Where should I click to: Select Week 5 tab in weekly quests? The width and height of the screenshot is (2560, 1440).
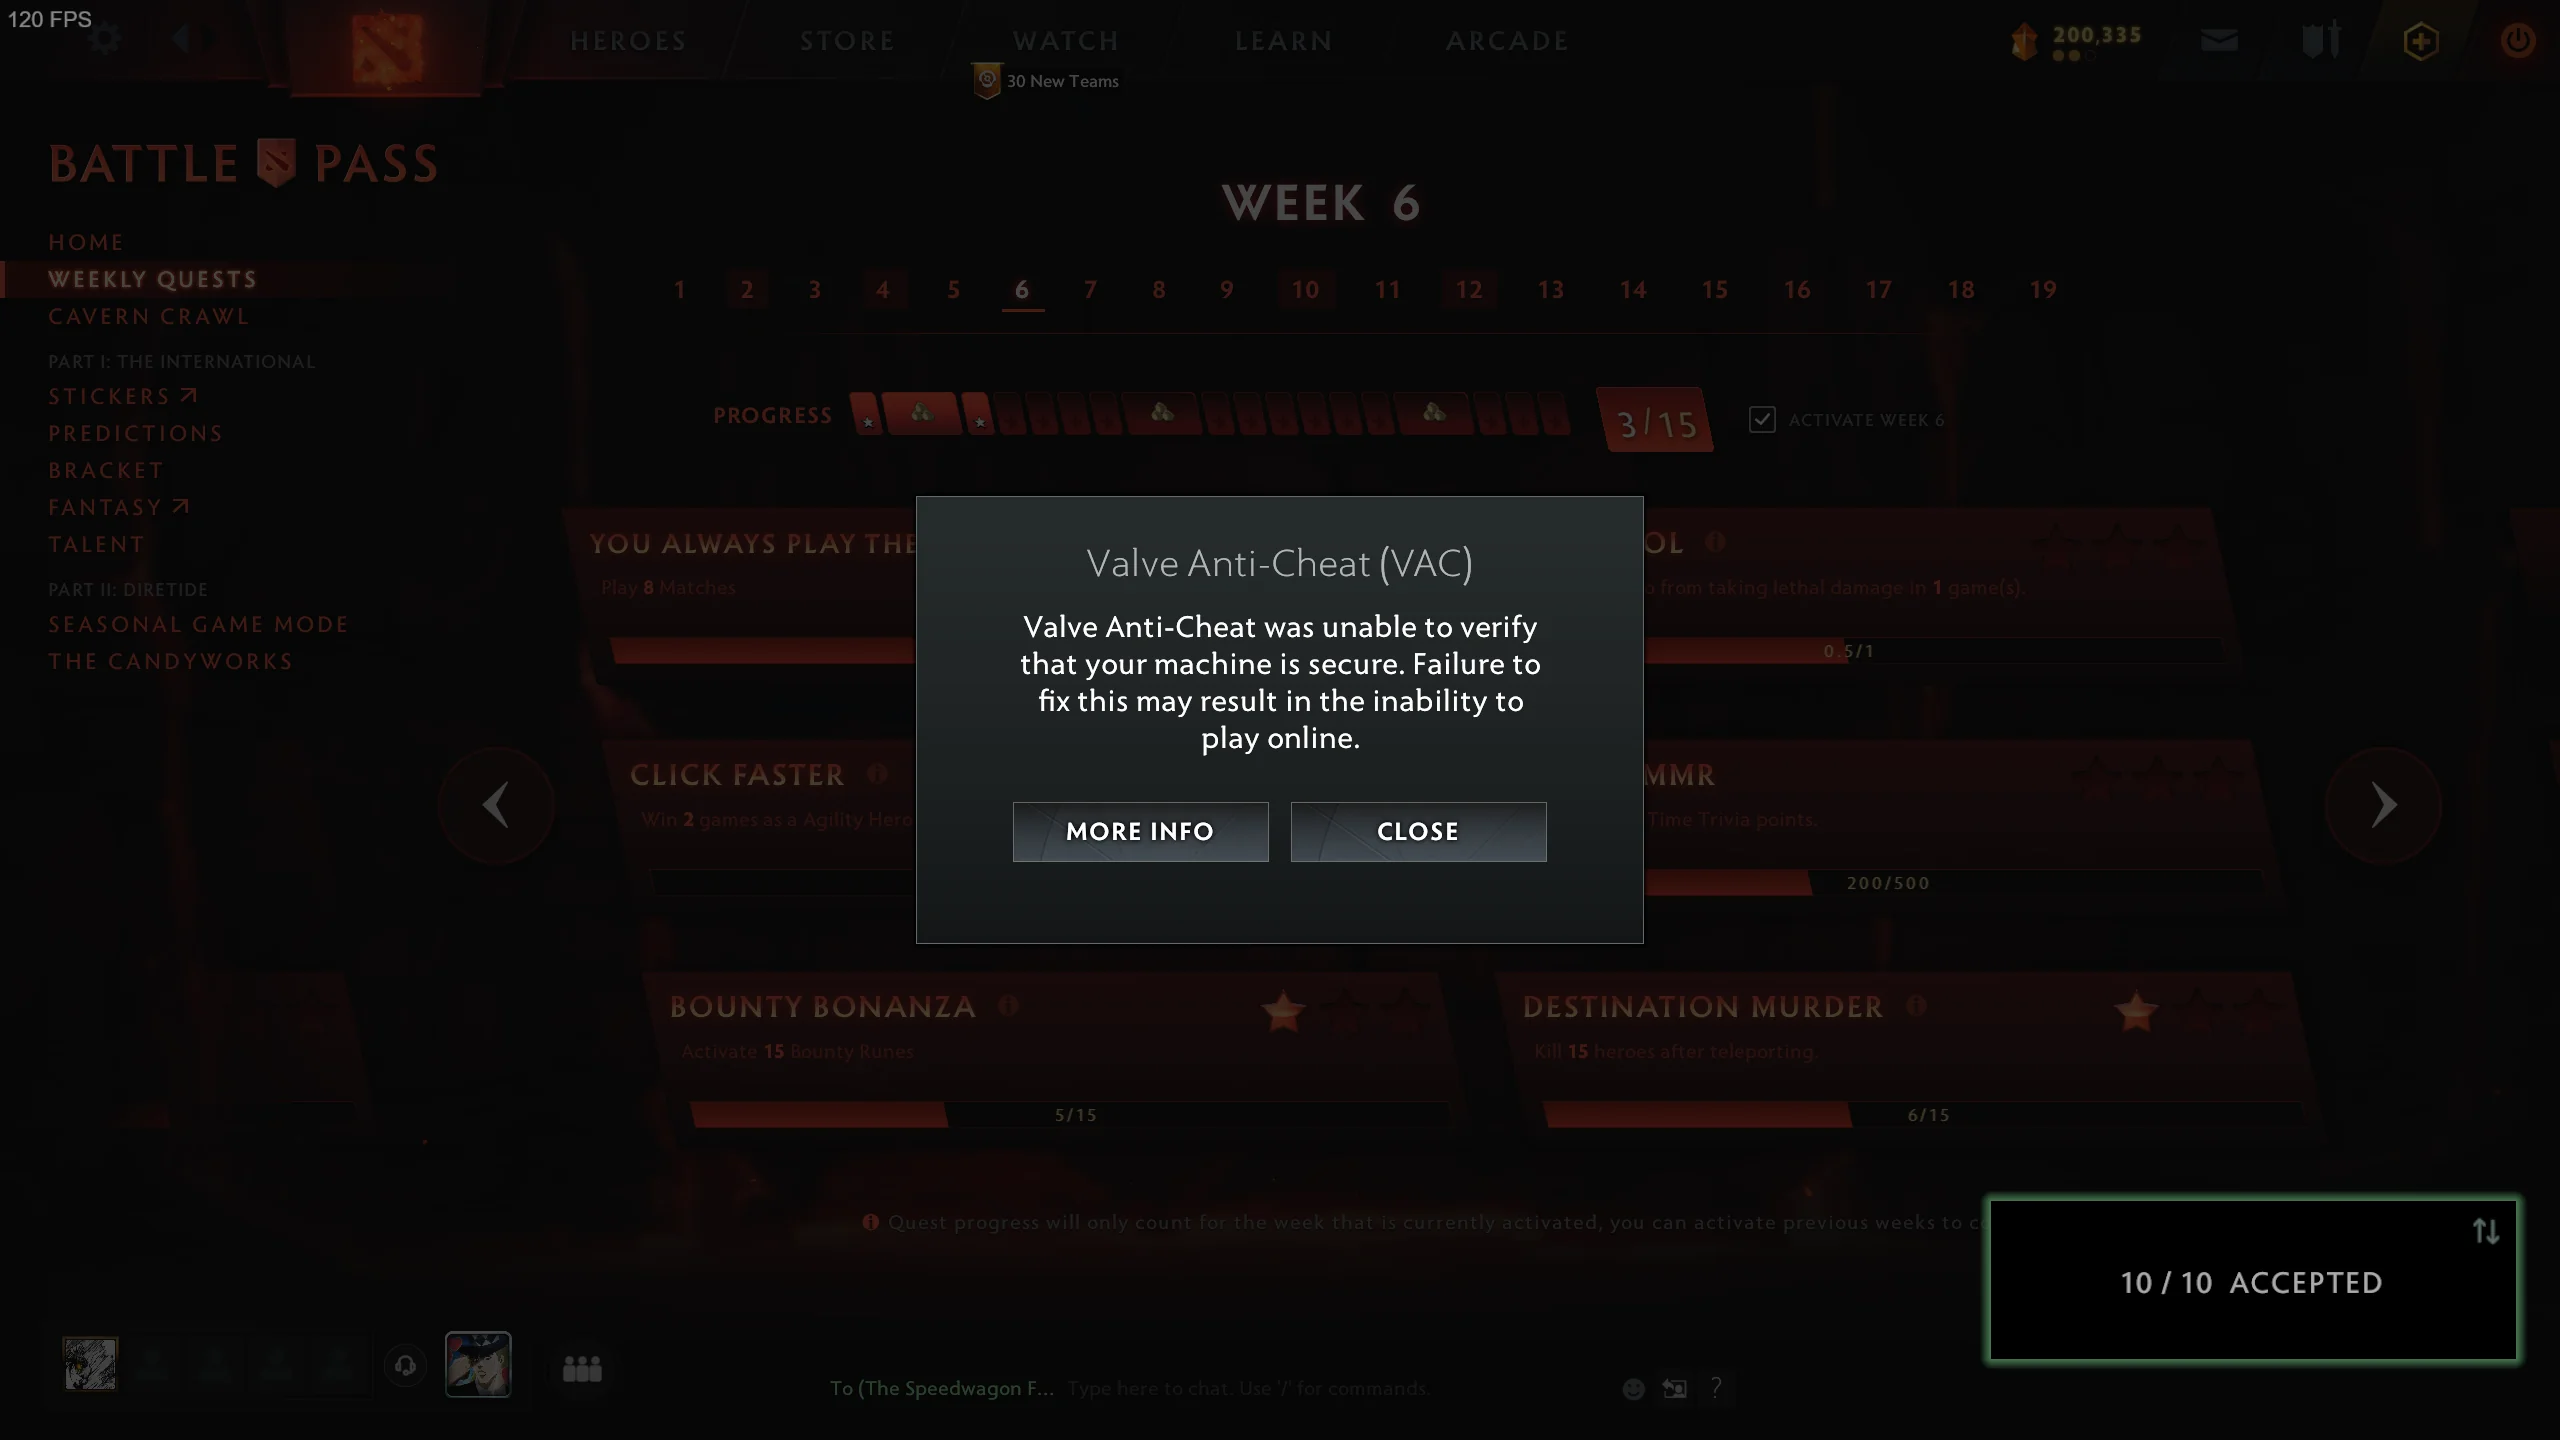(x=951, y=288)
